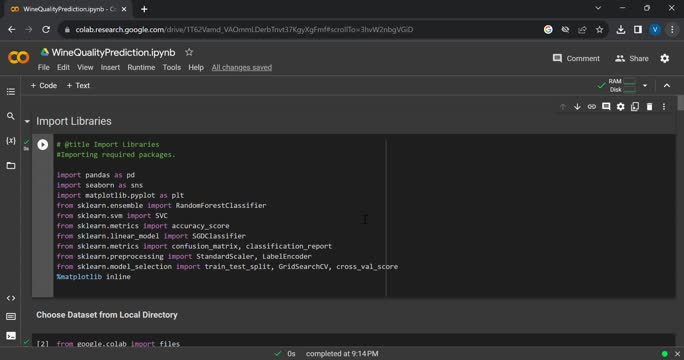Image resolution: width=684 pixels, height=360 pixels.
Task: Add a comment to the cell
Action: coord(606,106)
